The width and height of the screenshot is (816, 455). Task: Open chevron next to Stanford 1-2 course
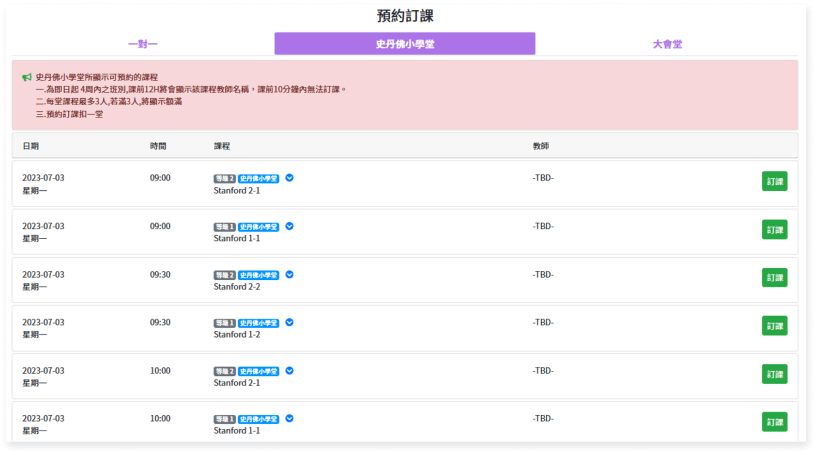coord(289,322)
